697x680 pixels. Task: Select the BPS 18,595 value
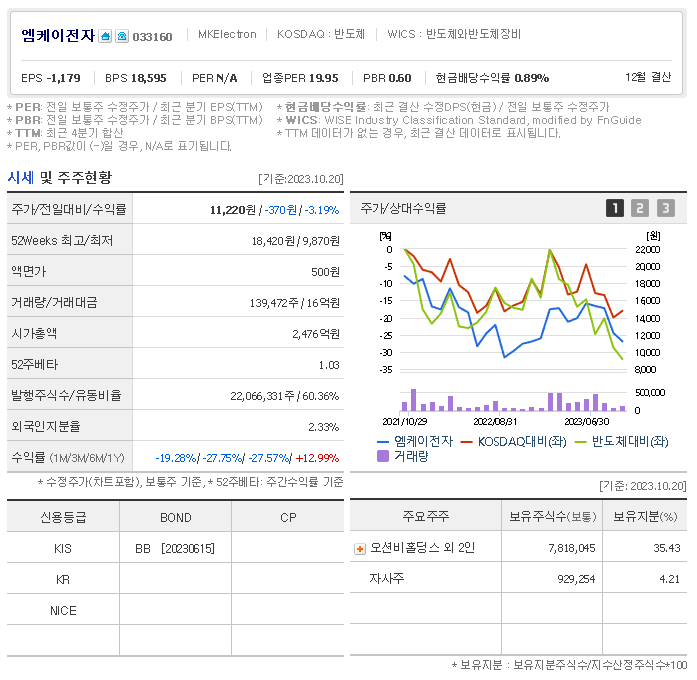[136, 78]
